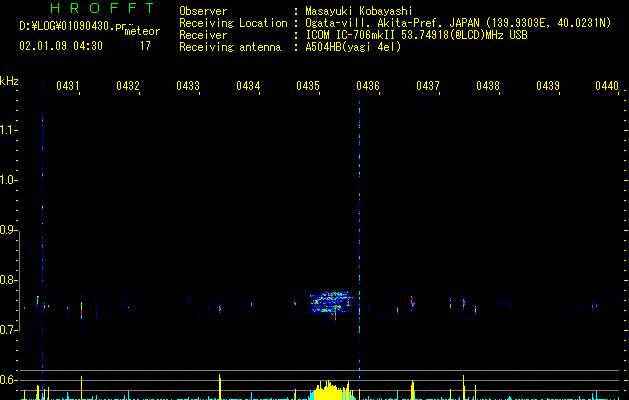629x400 pixels.
Task: Click the 0.6 kHz frequency label
Action: click(x=8, y=380)
